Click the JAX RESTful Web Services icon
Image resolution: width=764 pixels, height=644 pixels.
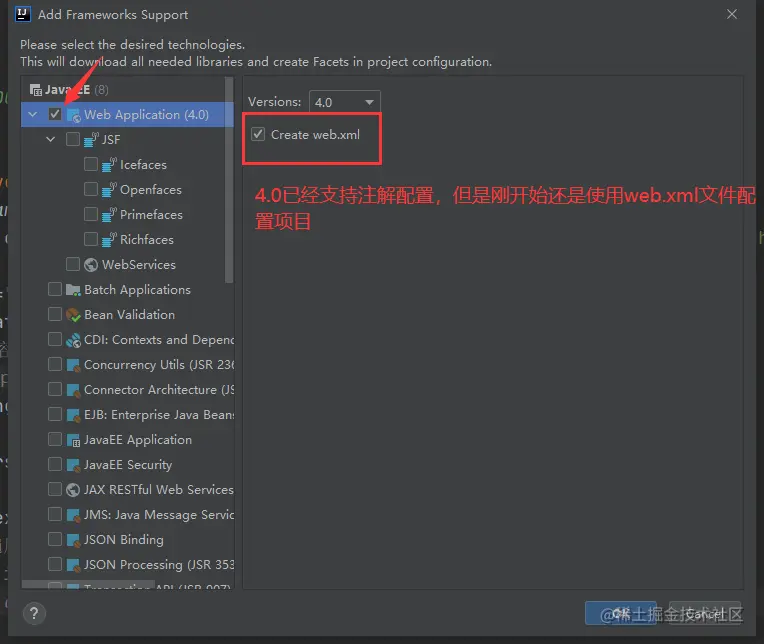pyautogui.click(x=73, y=490)
